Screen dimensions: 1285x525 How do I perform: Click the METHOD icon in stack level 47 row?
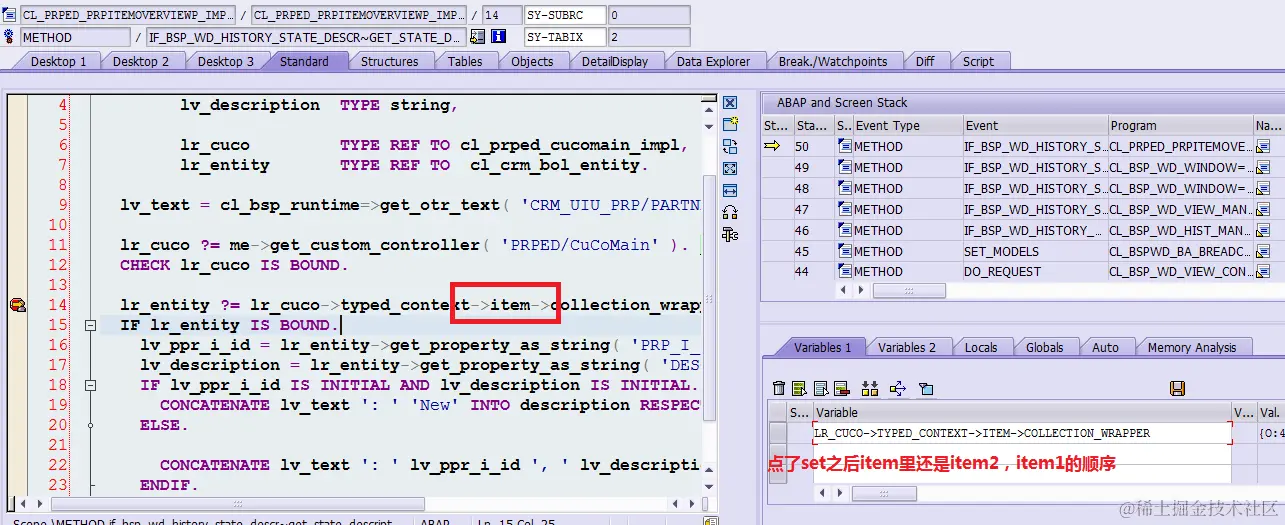coord(845,210)
